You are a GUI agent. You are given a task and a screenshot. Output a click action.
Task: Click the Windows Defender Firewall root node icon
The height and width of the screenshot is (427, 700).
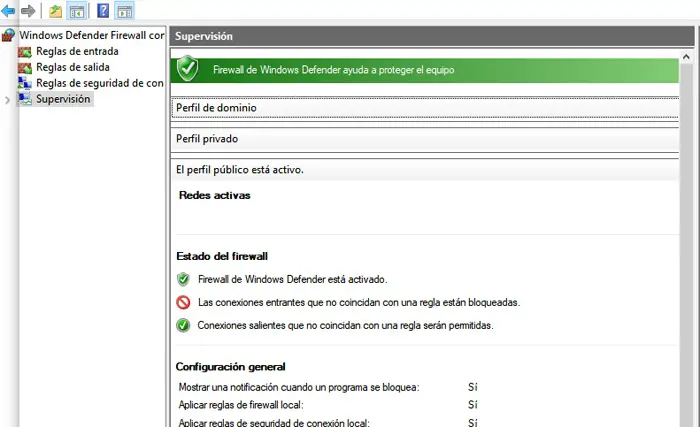point(9,35)
